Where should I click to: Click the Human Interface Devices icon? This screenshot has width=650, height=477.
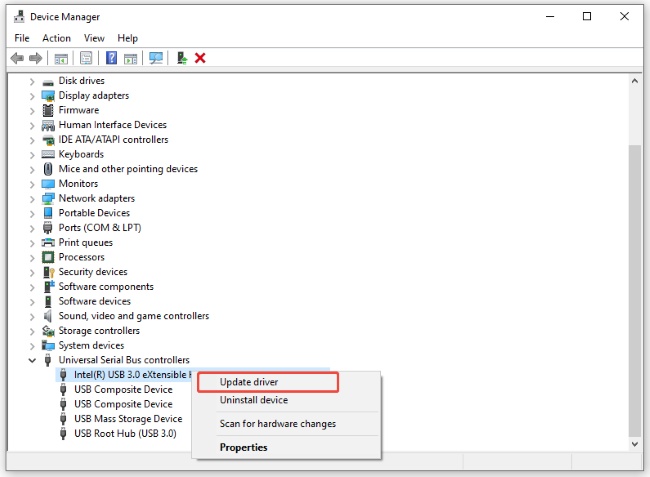coord(48,125)
